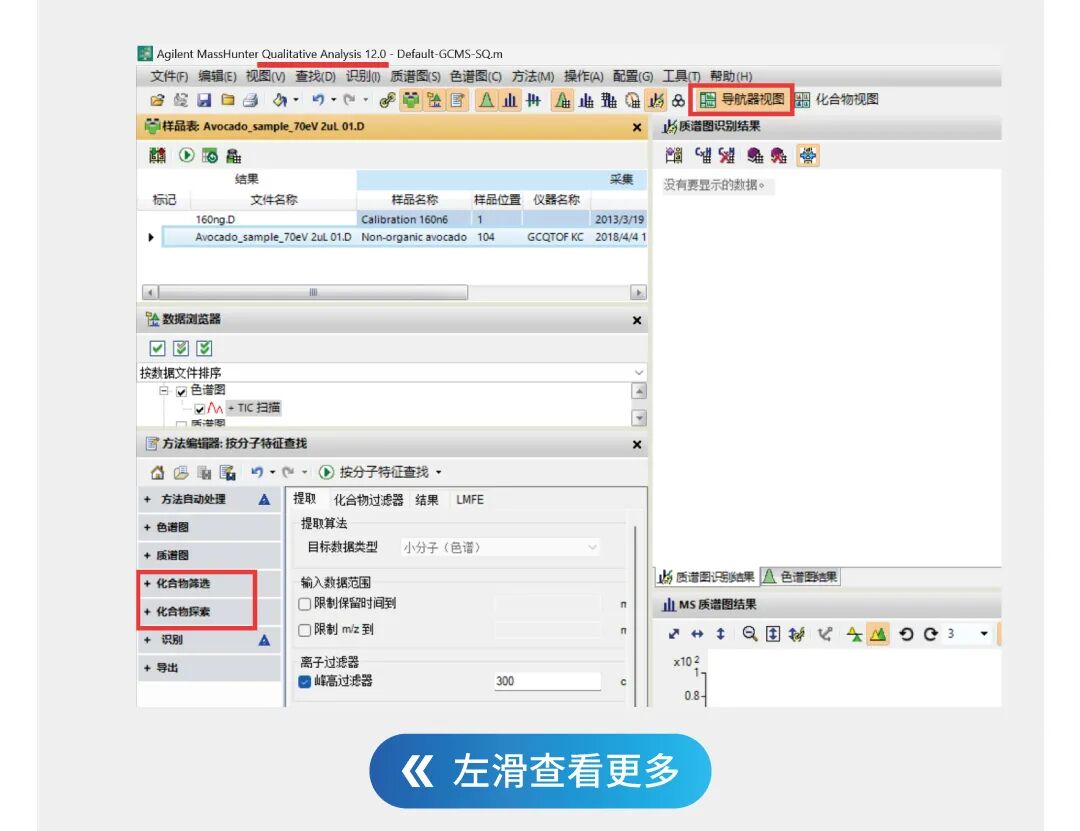Click highlighted rightmost icon in 质谱图识别结果 toolbar
The image size is (1080, 831).
[808, 156]
